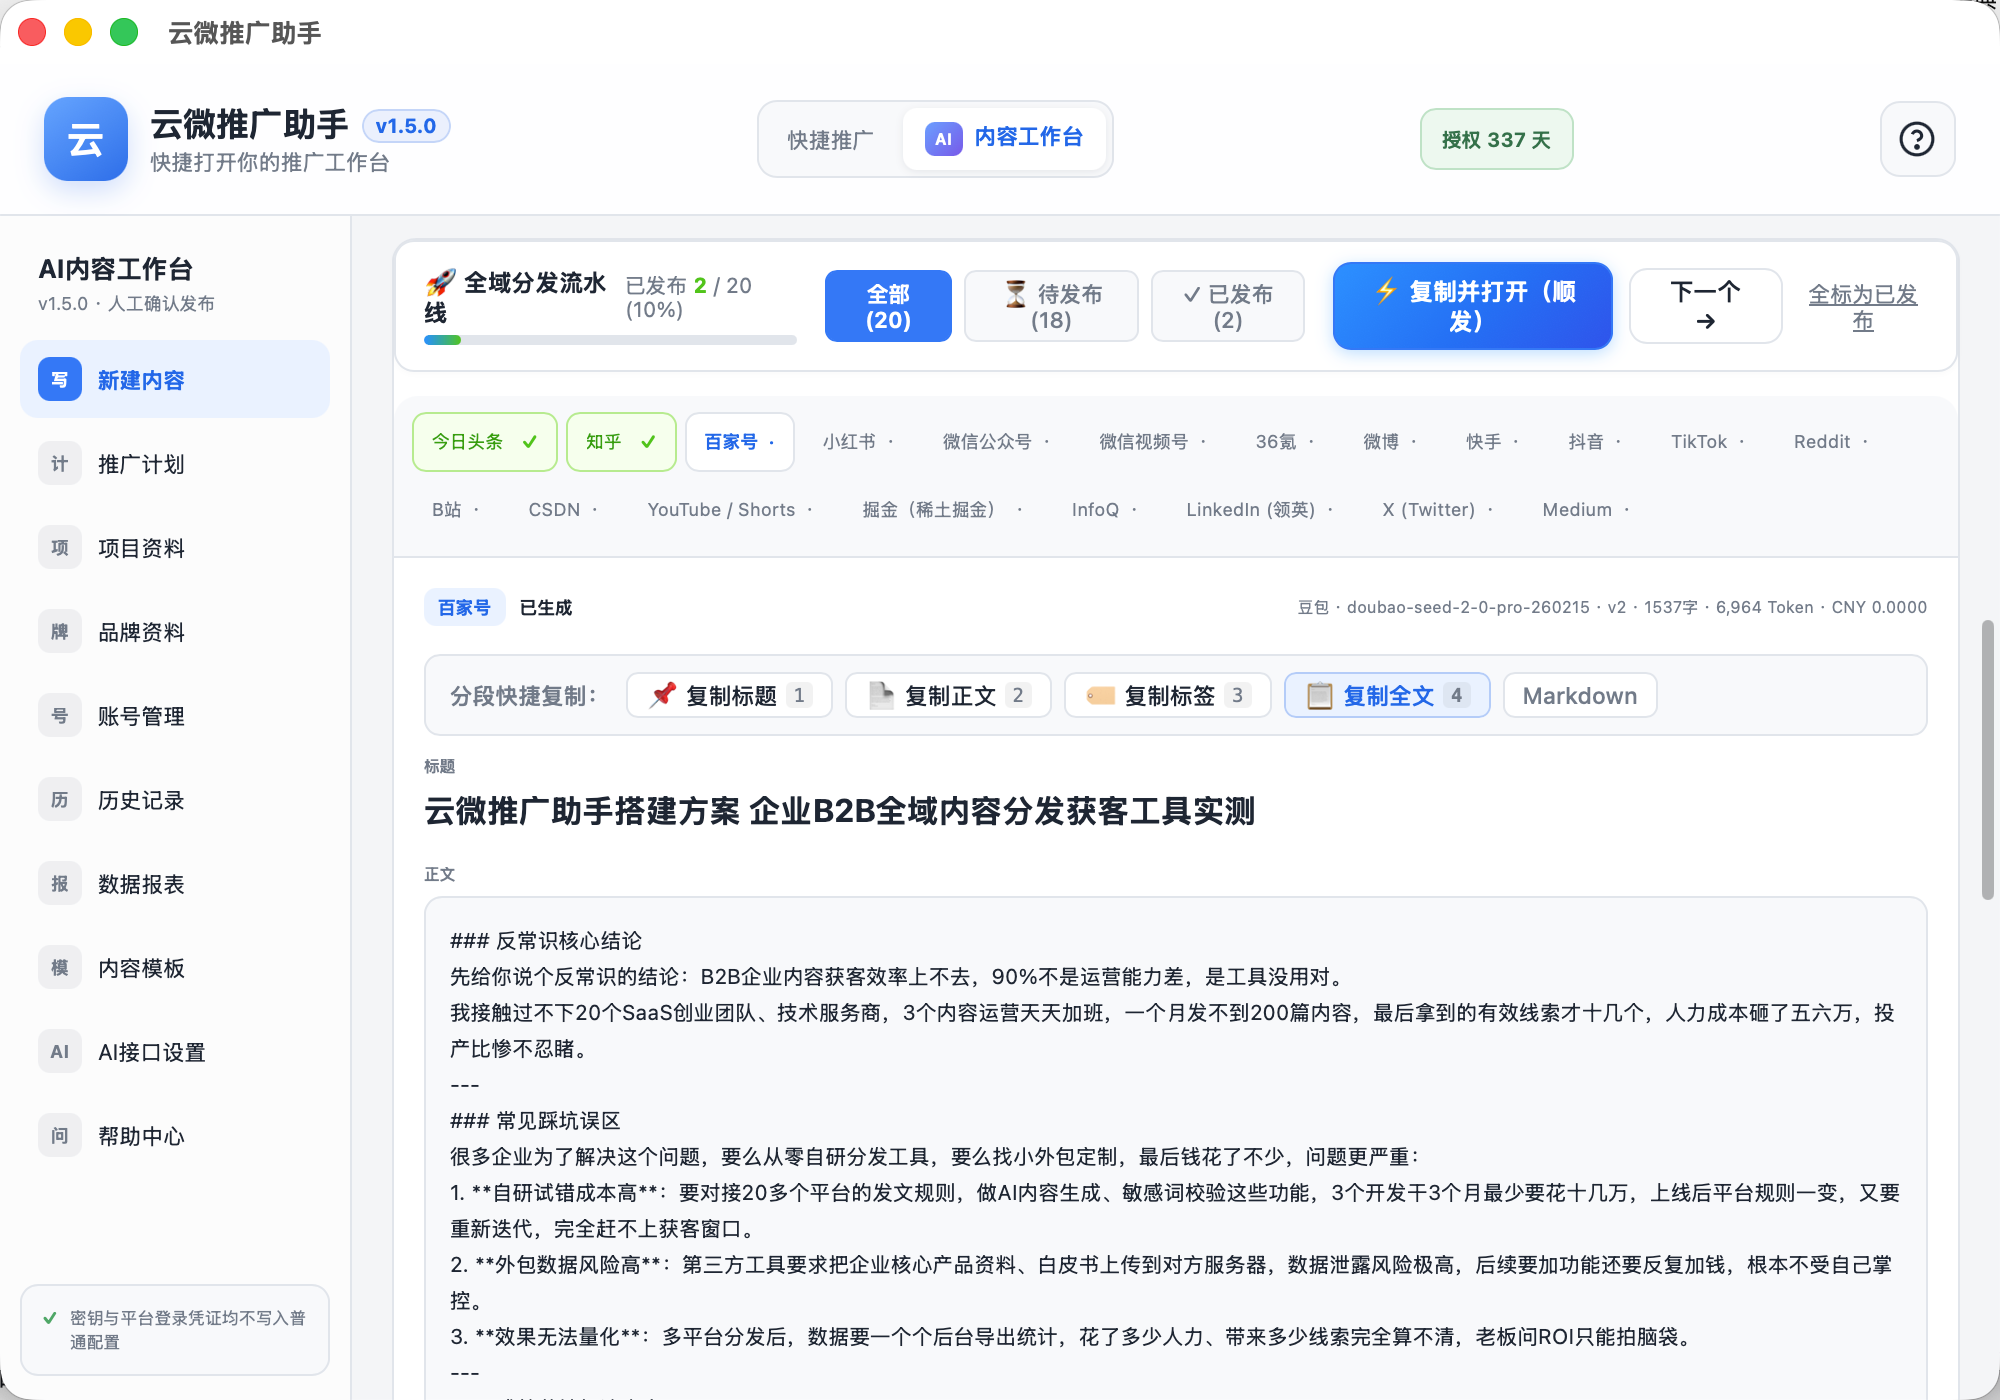Select the Reddit platform chip

1830,442
